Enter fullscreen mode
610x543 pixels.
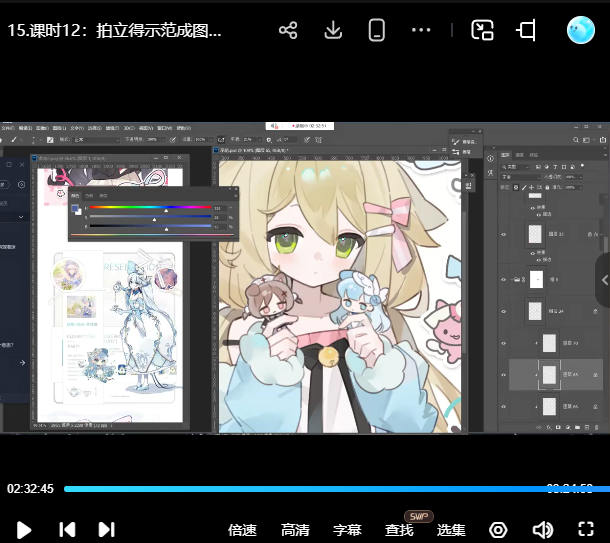[586, 529]
